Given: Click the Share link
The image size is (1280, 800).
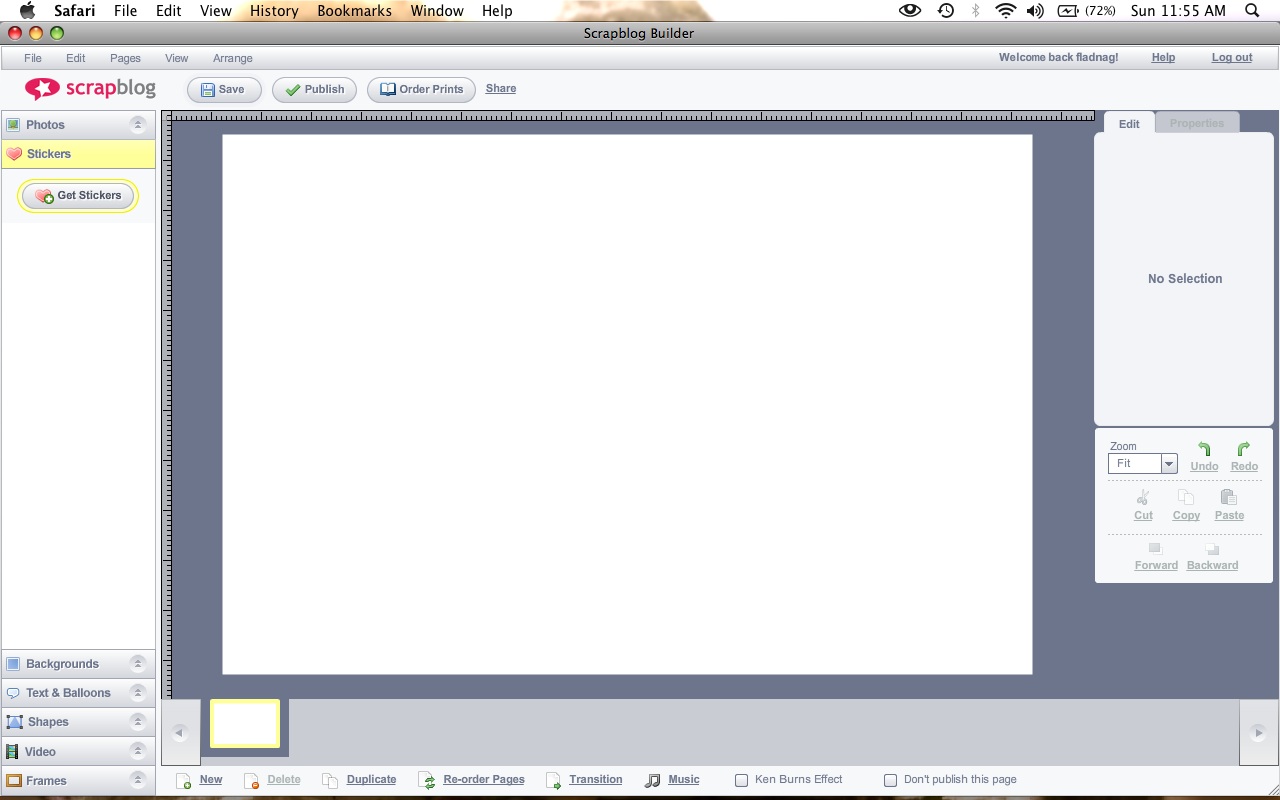Looking at the screenshot, I should coord(501,88).
